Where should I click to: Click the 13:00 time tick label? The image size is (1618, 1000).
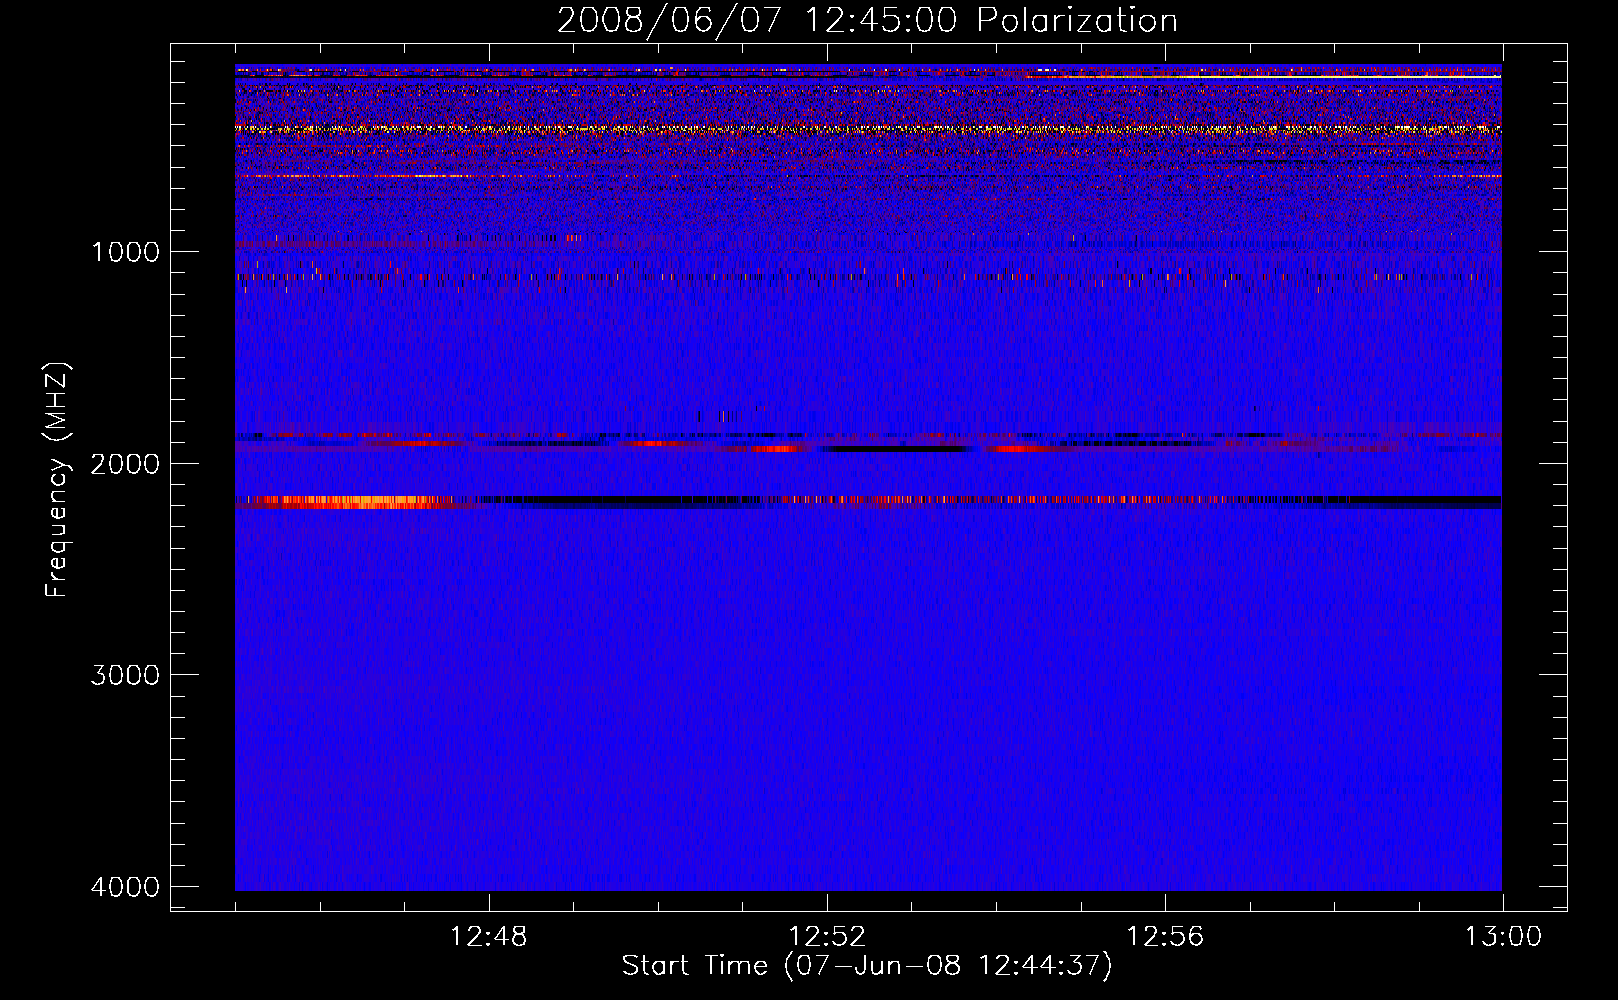tap(1503, 937)
